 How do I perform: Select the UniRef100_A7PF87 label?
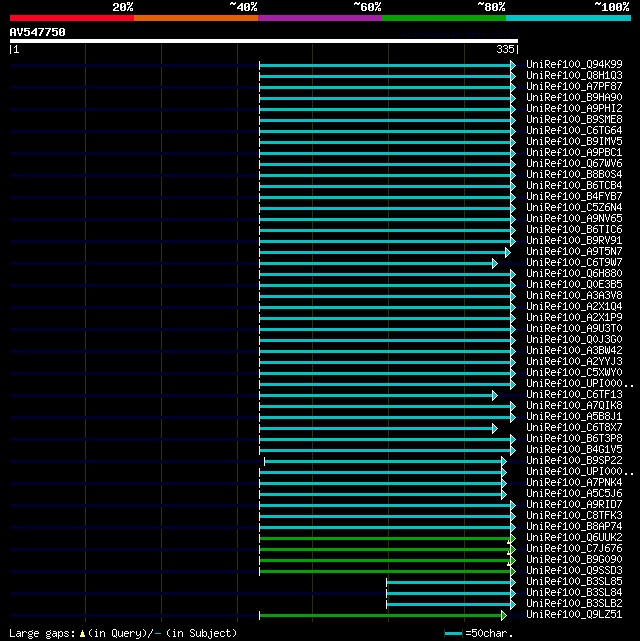574,87
